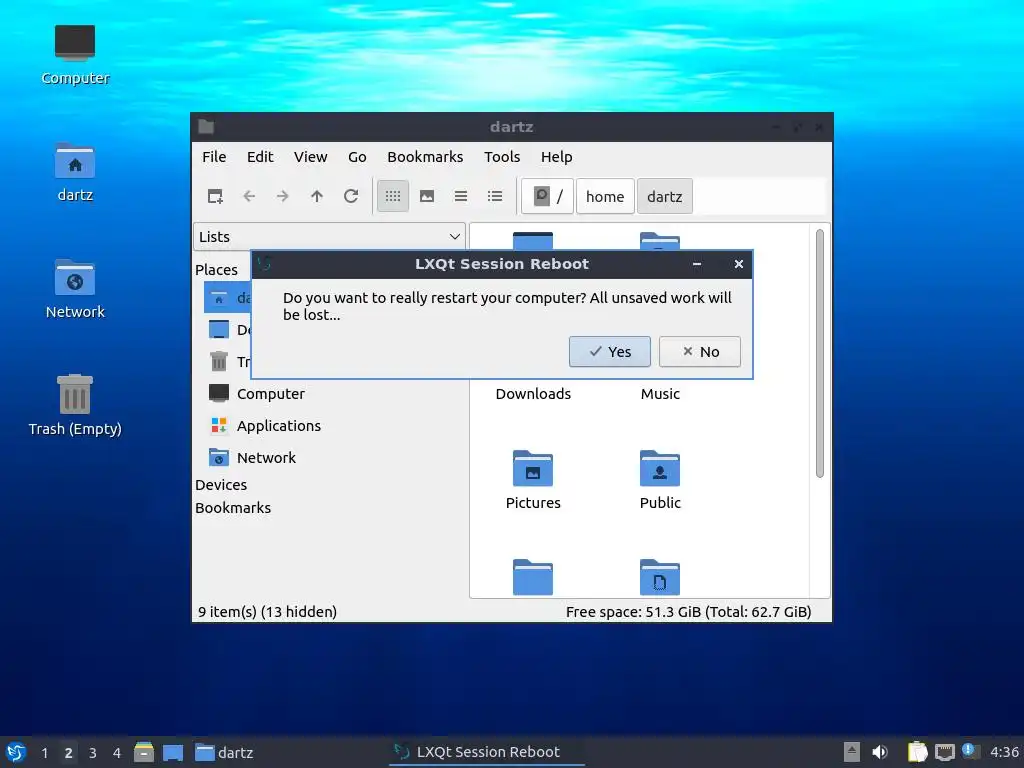Viewport: 1024px width, 768px height.
Task: Open the Lists side pane dropdown
Action: 329,236
